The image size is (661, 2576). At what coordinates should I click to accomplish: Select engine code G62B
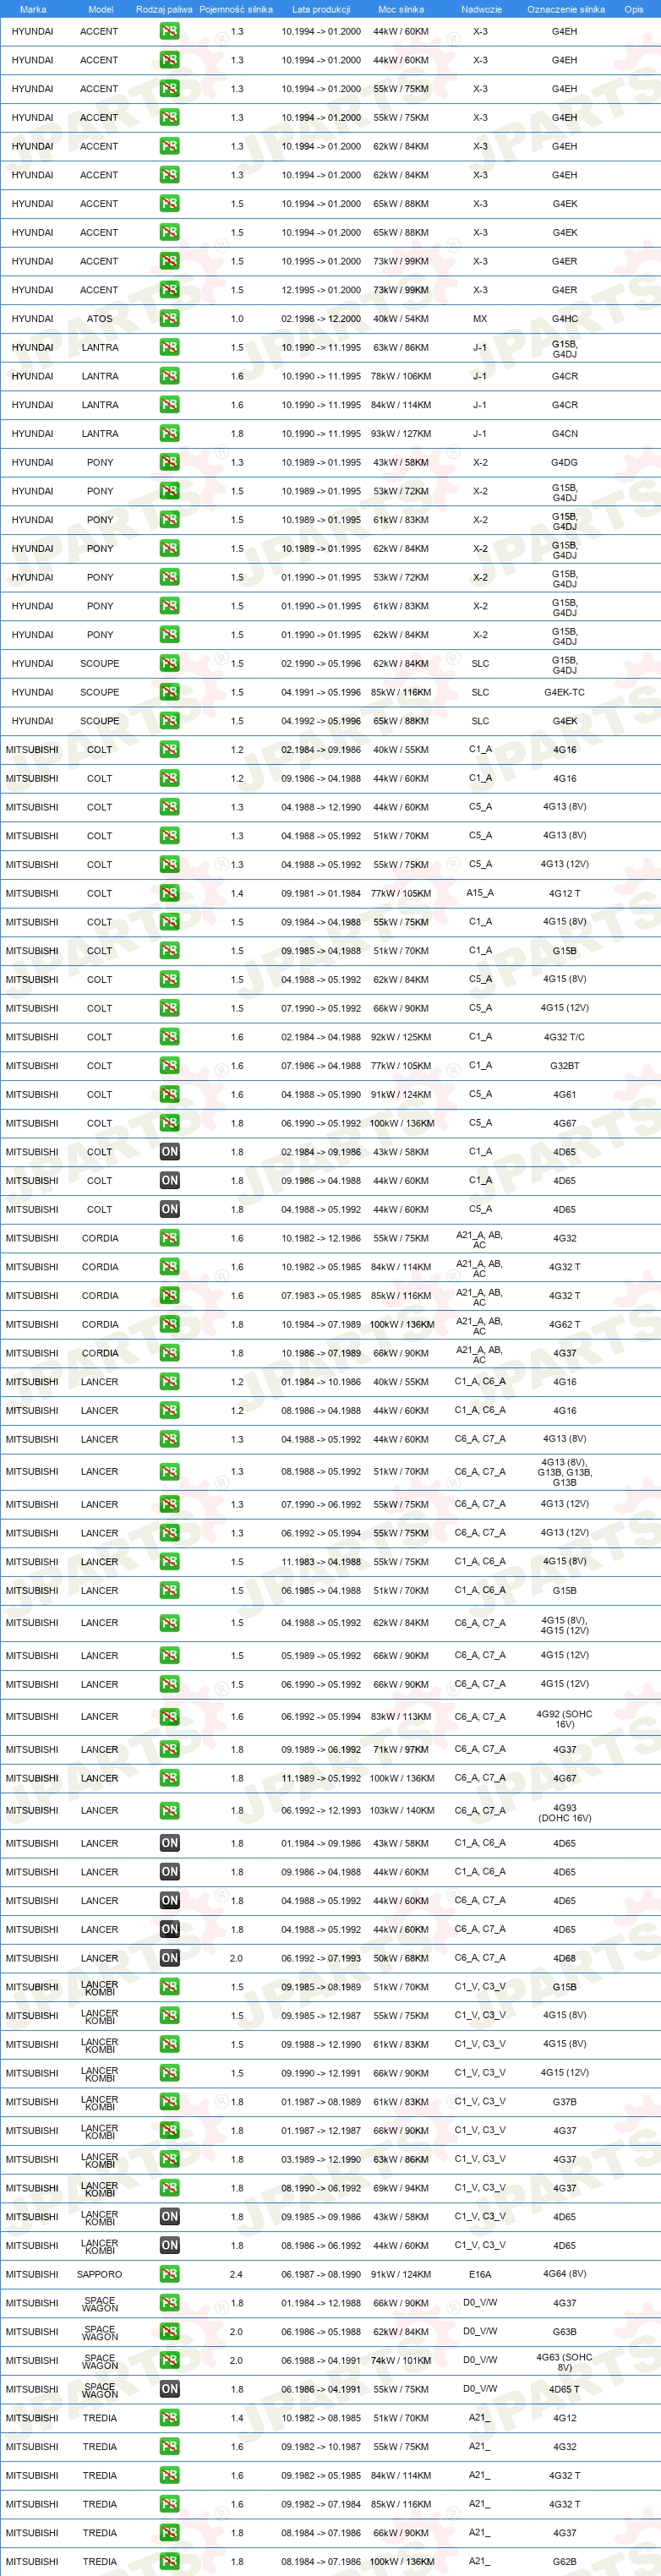coord(565,2562)
